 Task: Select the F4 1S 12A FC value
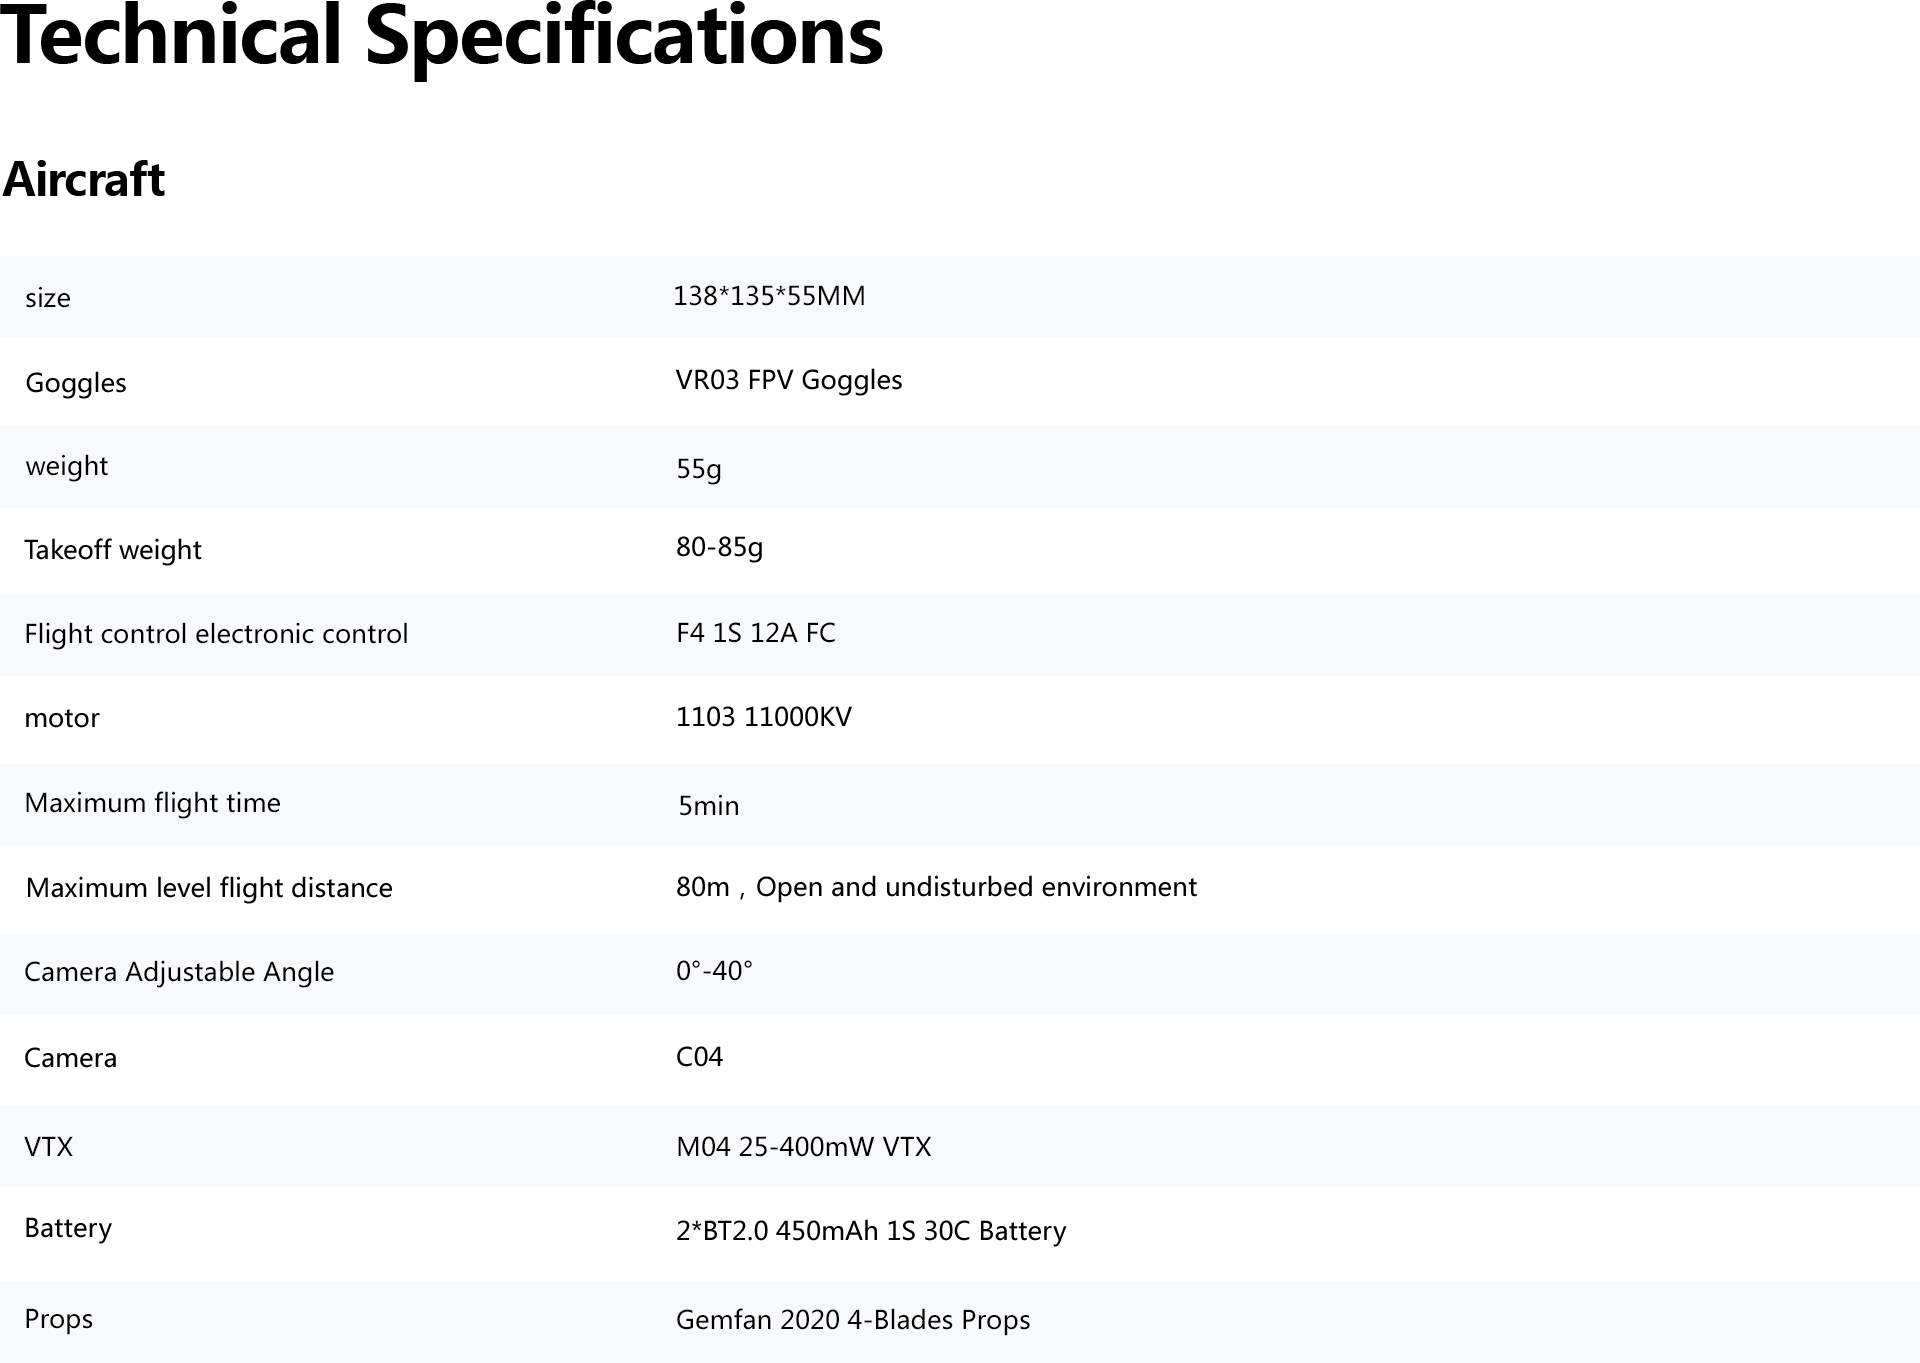(756, 633)
